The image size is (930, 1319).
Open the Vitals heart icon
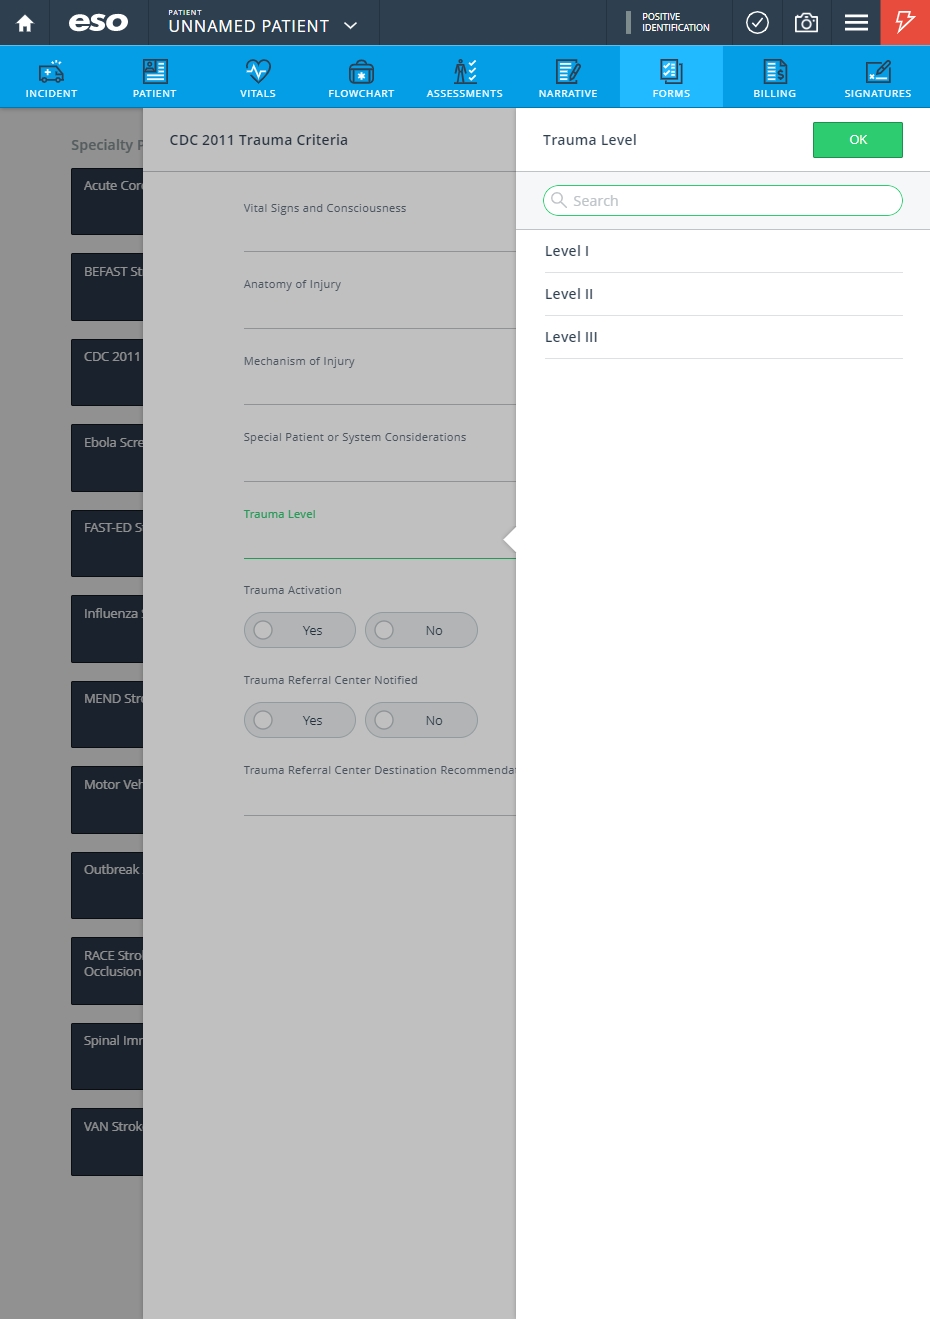(x=258, y=71)
